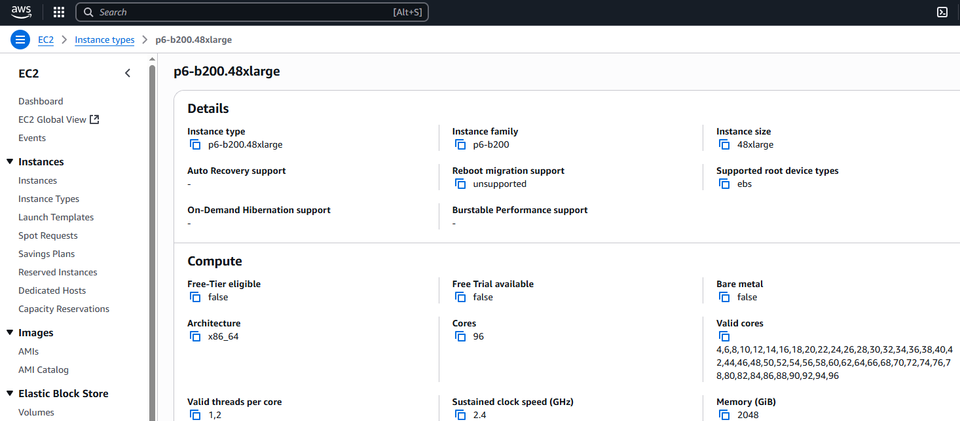Focus the AWS search field

tap(252, 12)
